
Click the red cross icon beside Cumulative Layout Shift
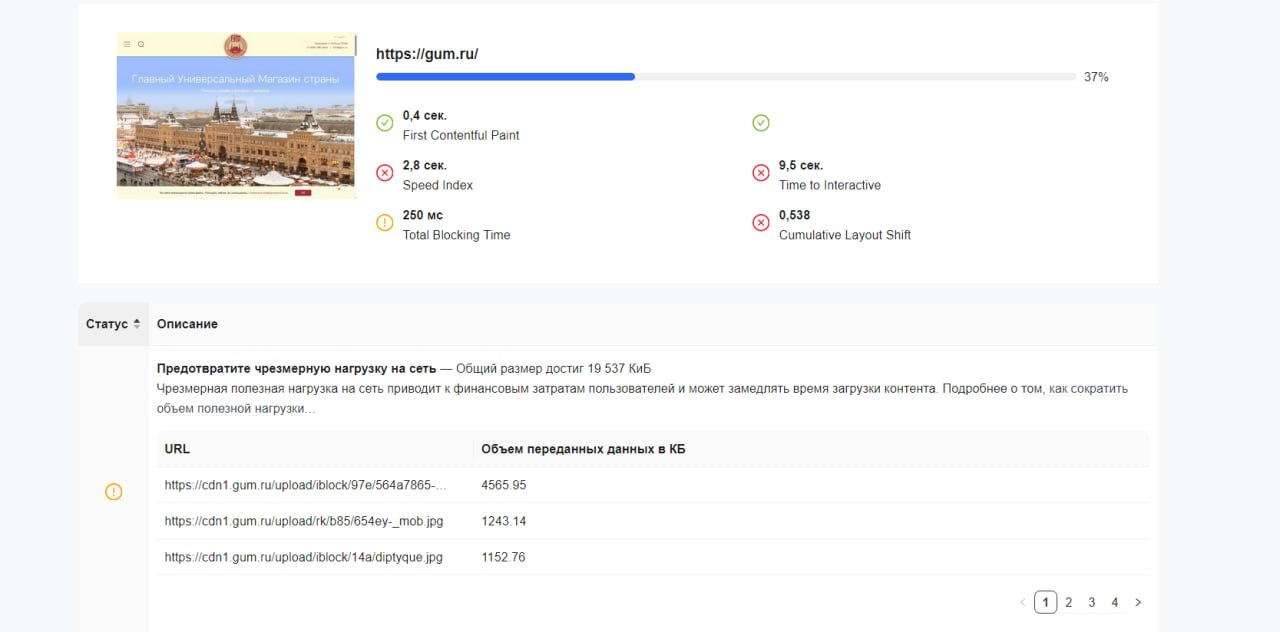point(761,223)
